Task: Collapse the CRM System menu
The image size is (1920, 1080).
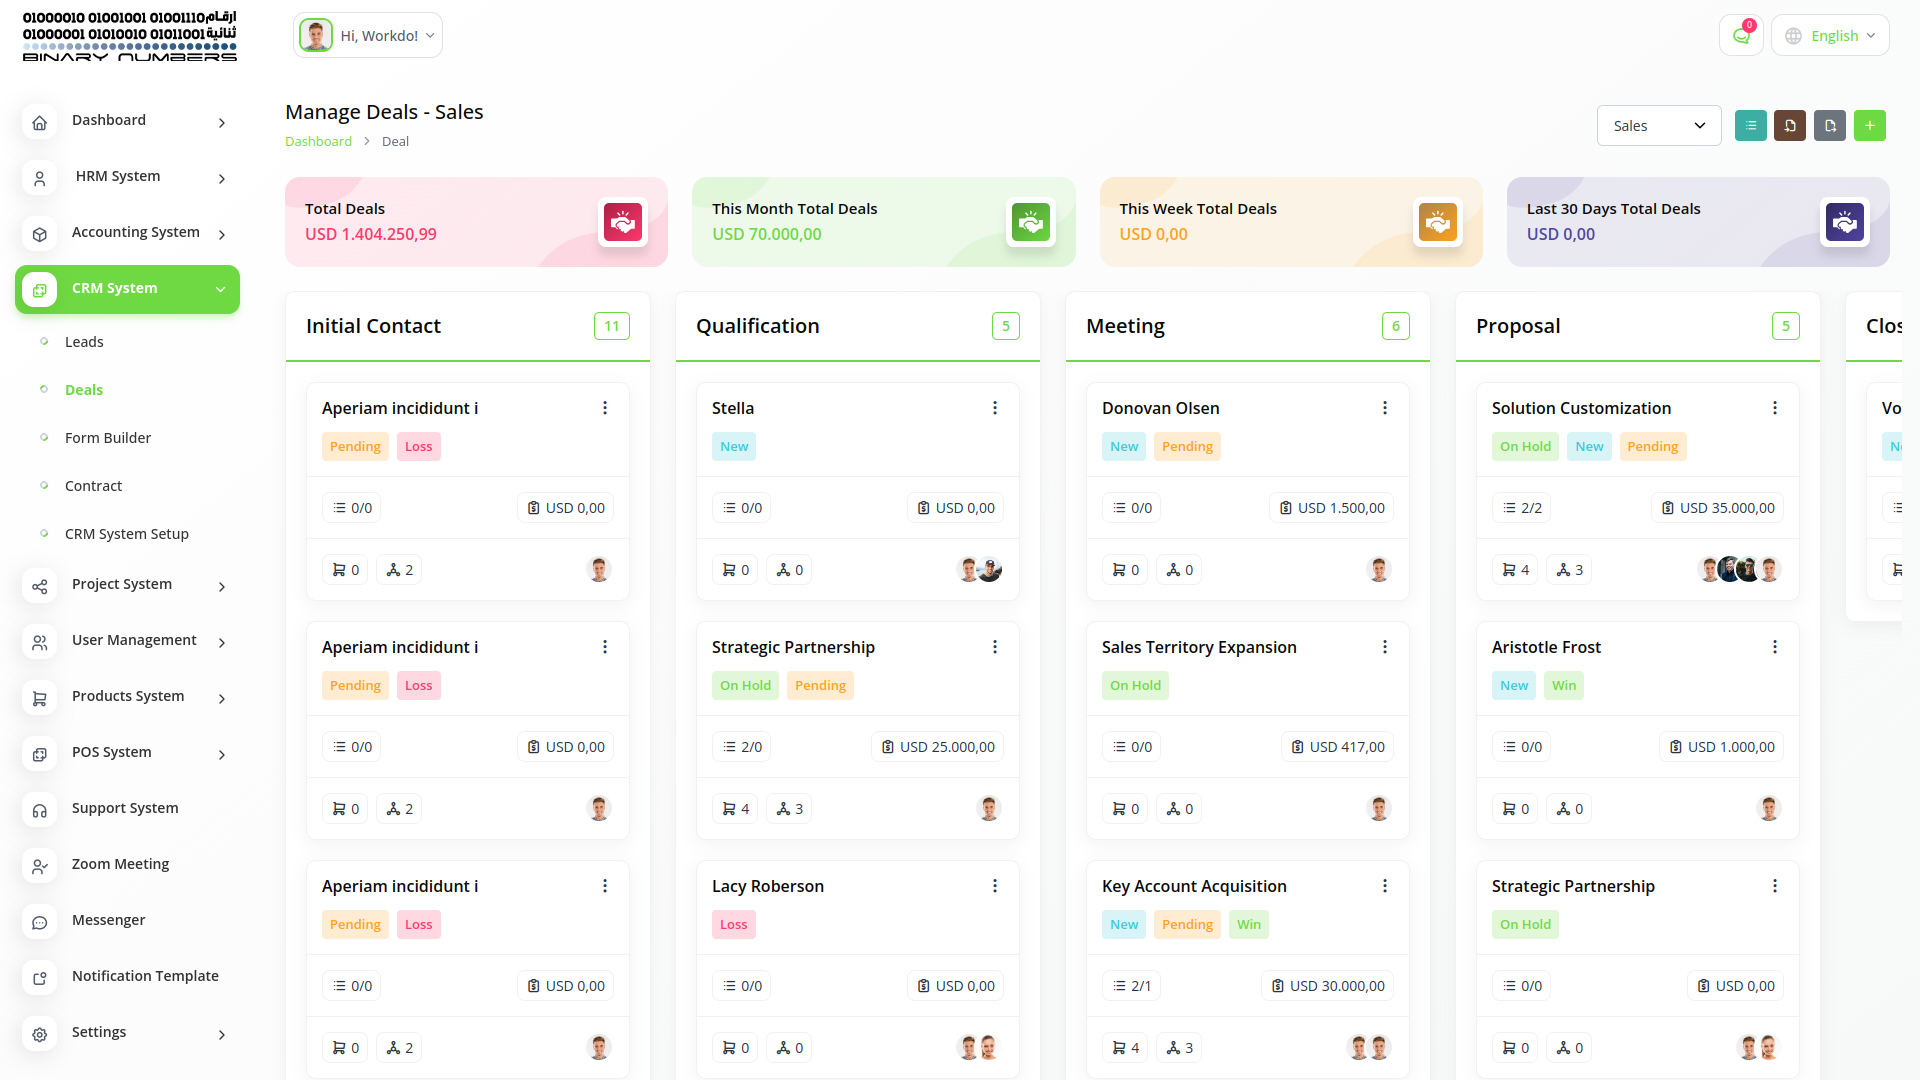Action: pos(127,289)
